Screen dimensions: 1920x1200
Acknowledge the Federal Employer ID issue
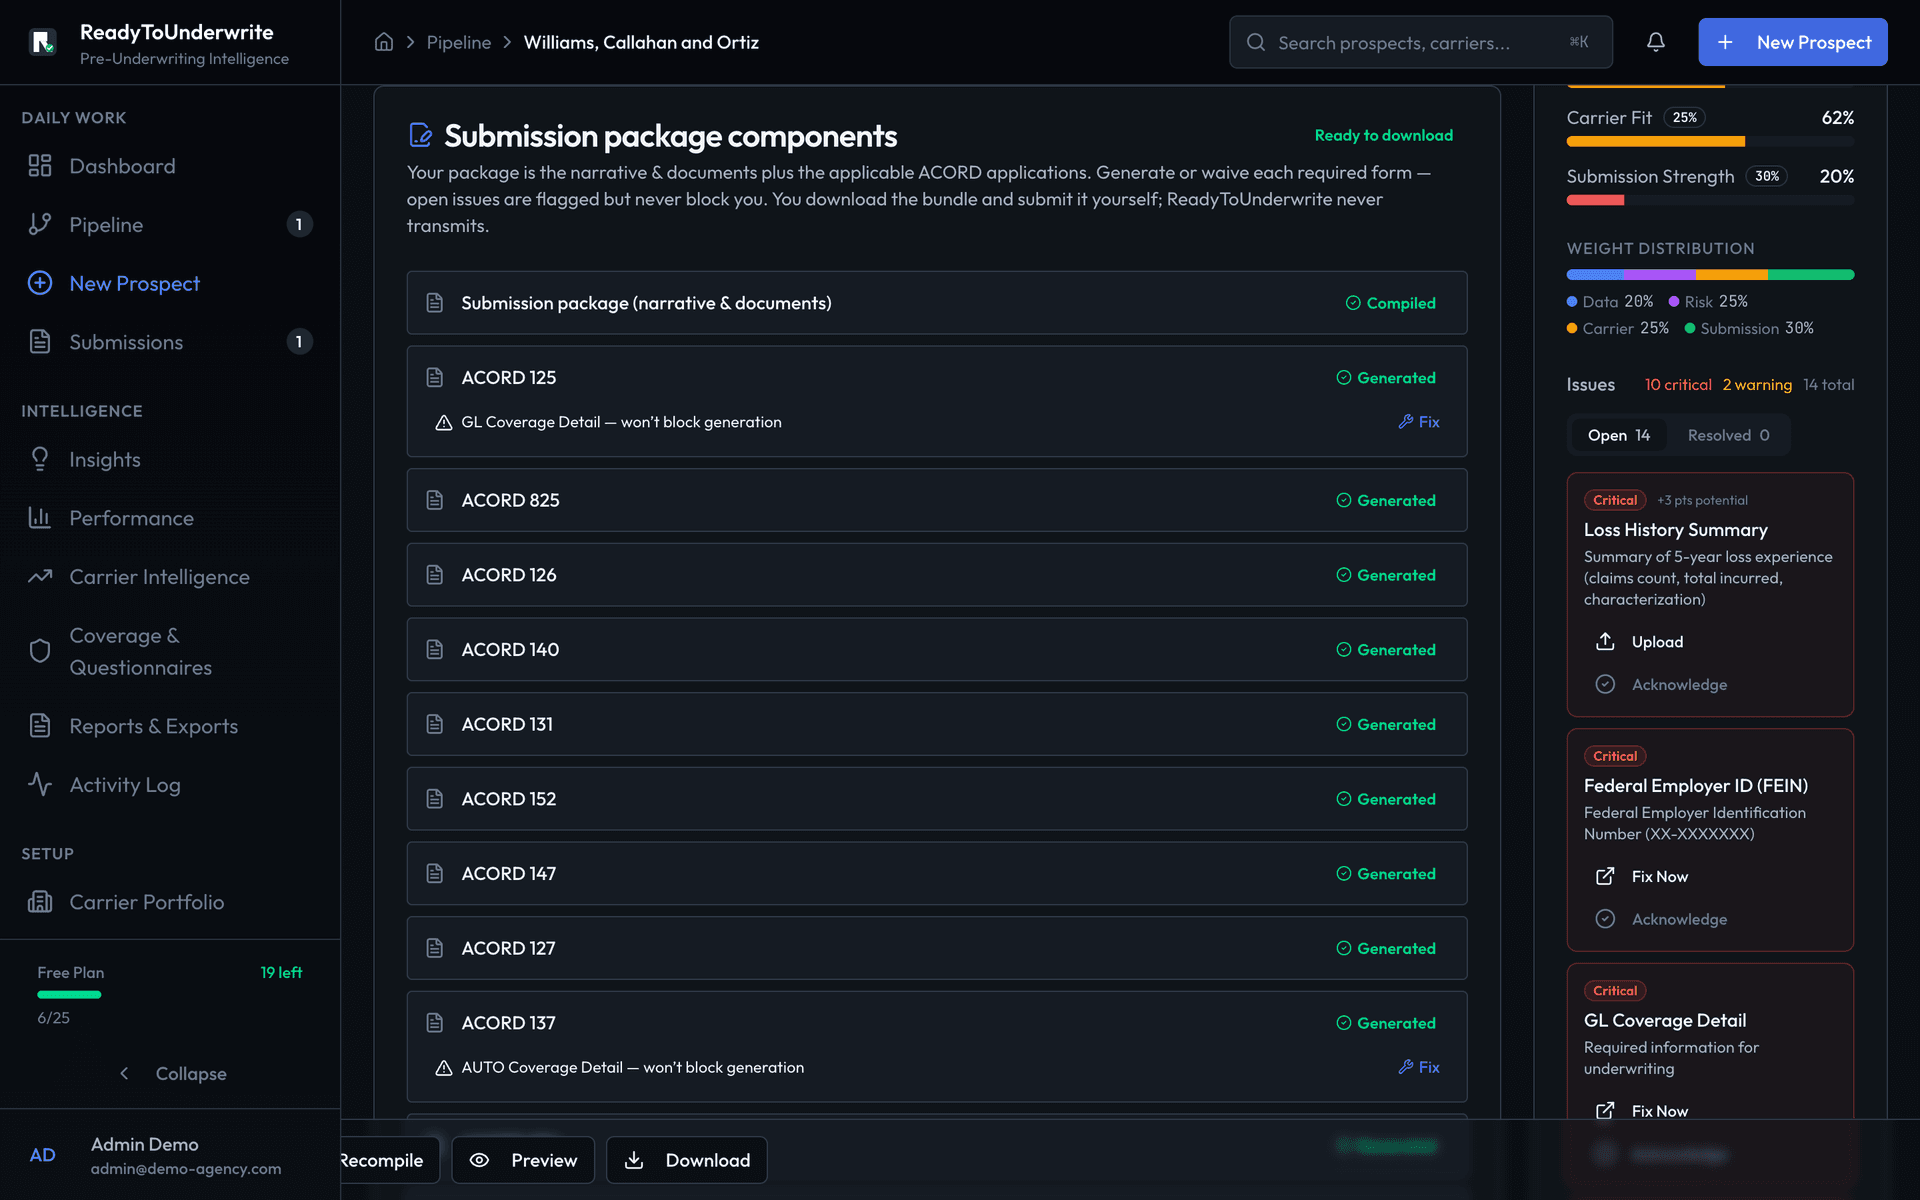1679,919
